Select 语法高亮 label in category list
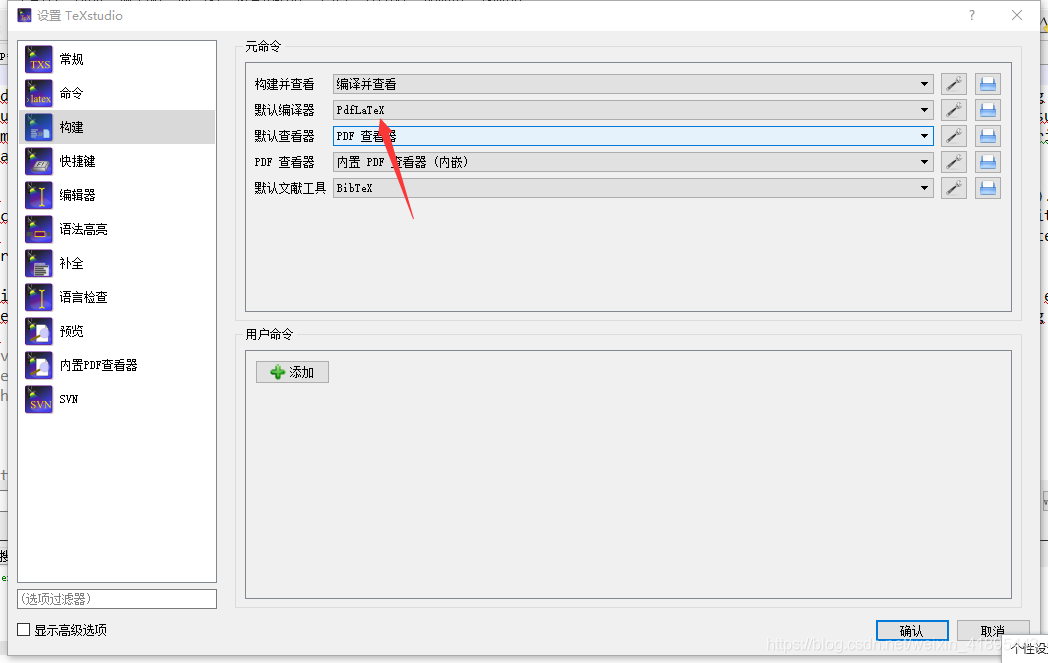1048x663 pixels. [x=84, y=229]
